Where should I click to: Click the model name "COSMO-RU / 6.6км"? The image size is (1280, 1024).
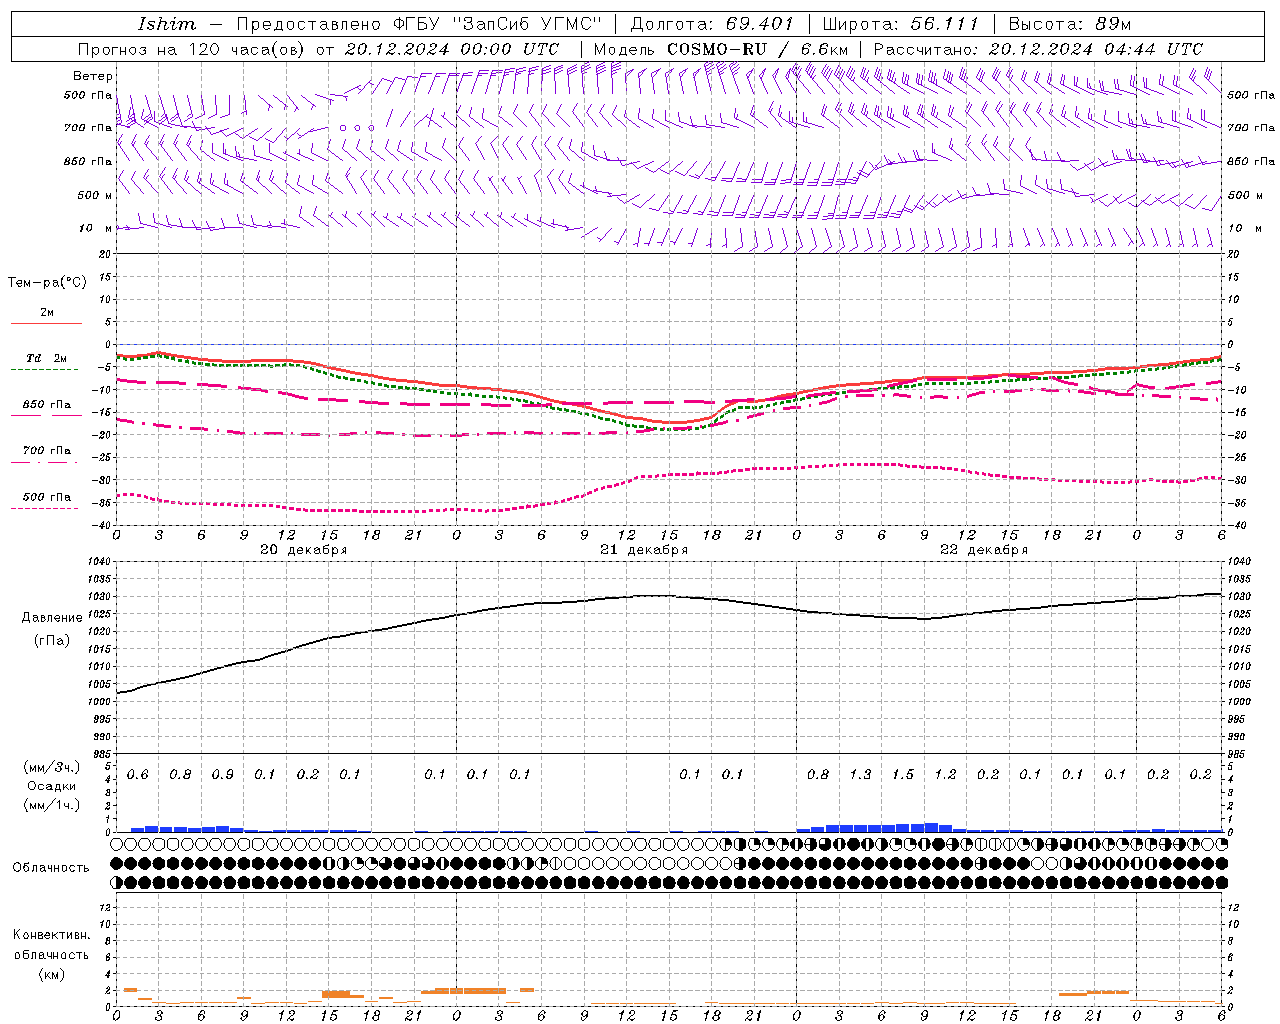[x=757, y=49]
